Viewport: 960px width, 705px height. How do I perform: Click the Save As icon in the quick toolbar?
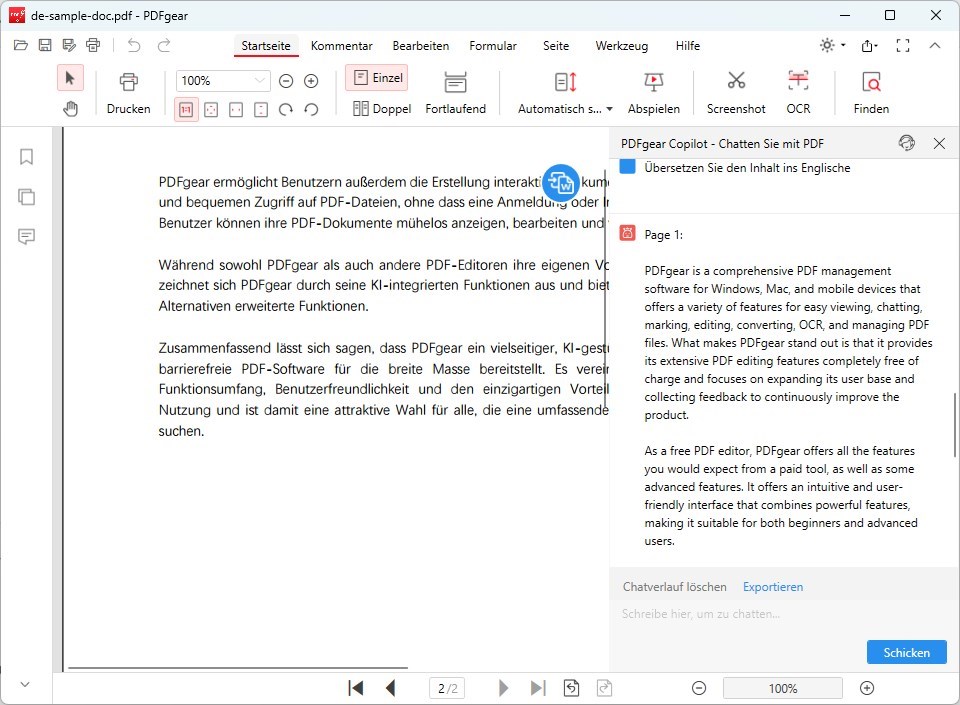tap(69, 45)
